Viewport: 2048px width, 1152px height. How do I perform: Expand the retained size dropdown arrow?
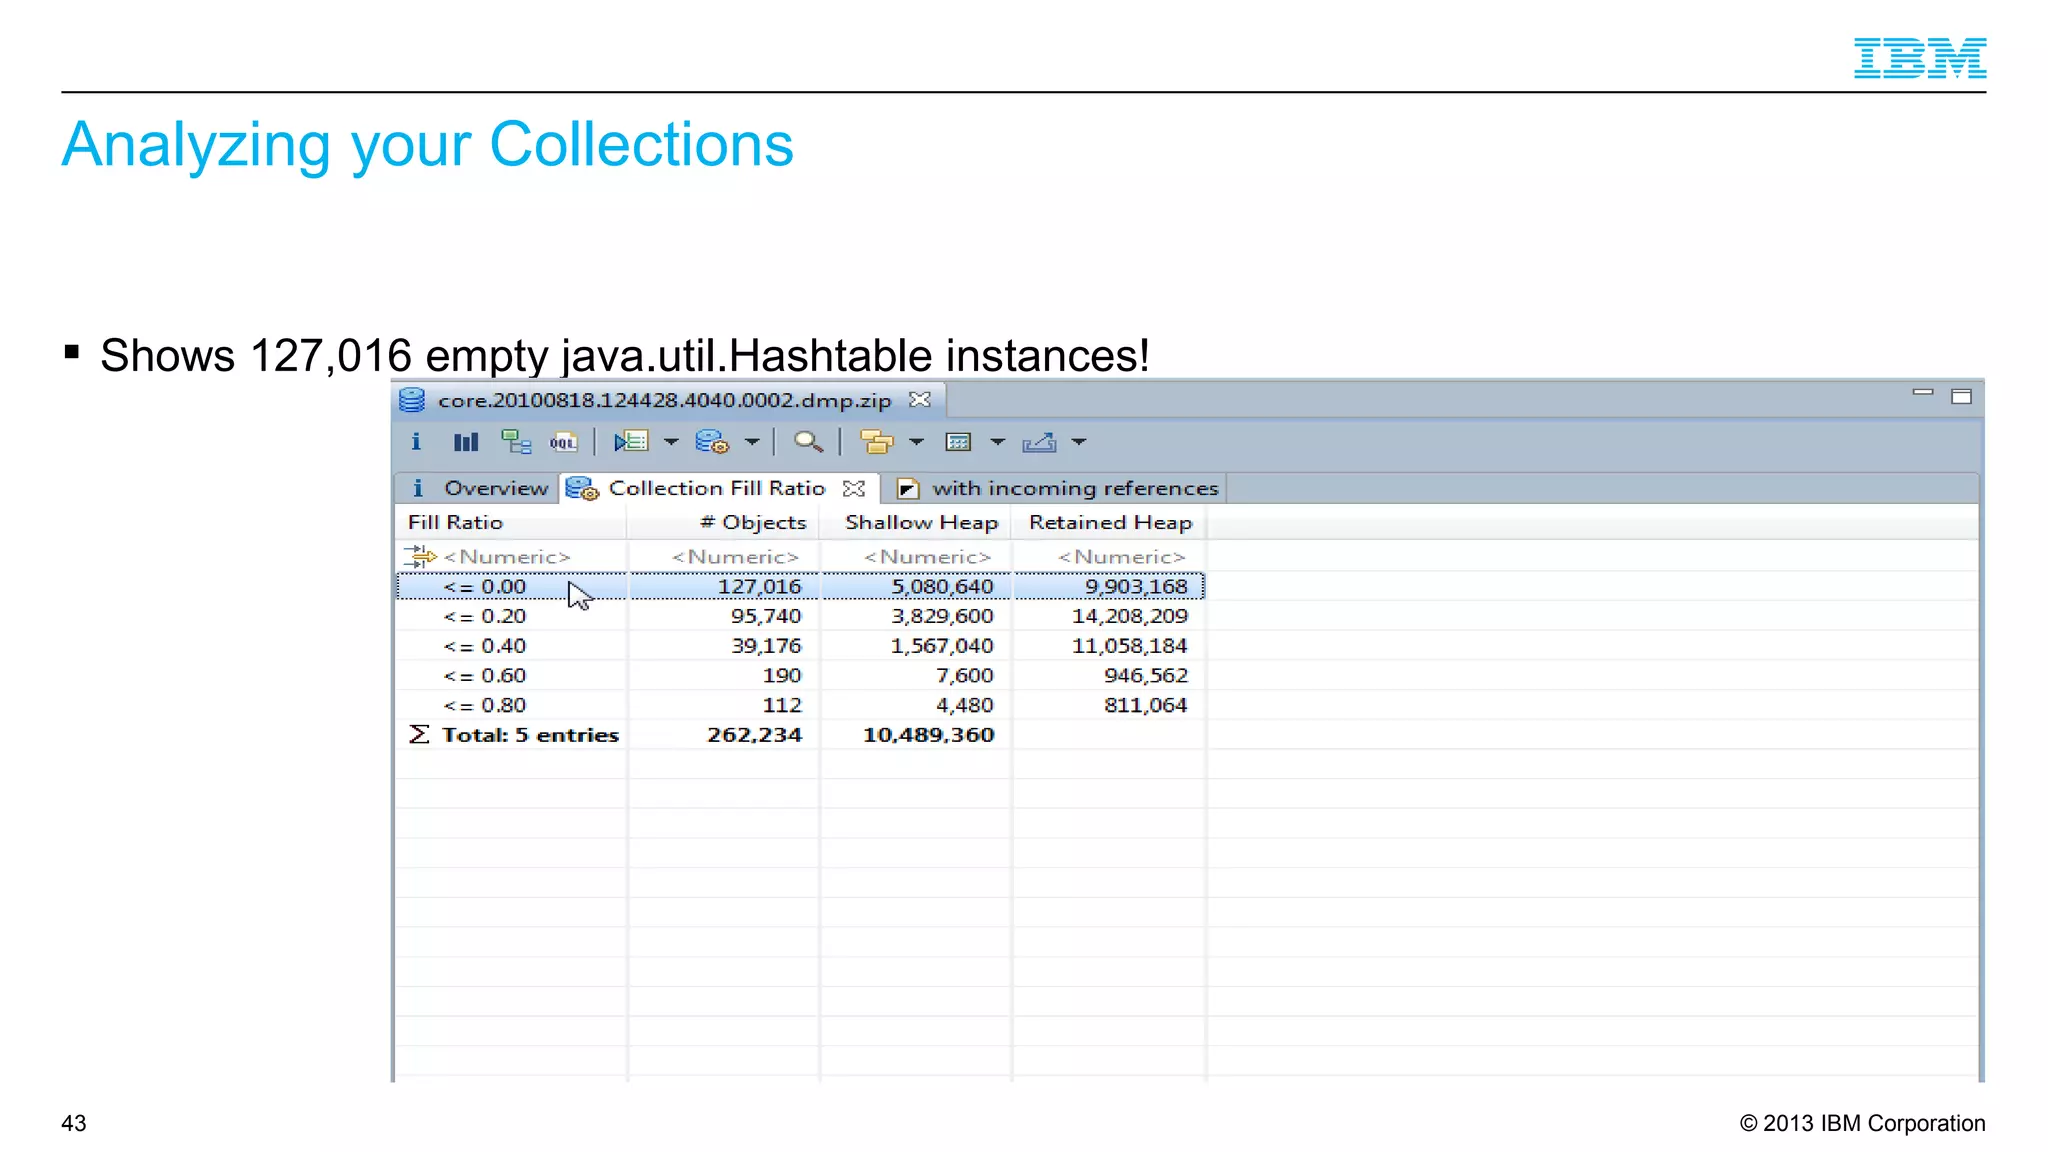[x=997, y=442]
